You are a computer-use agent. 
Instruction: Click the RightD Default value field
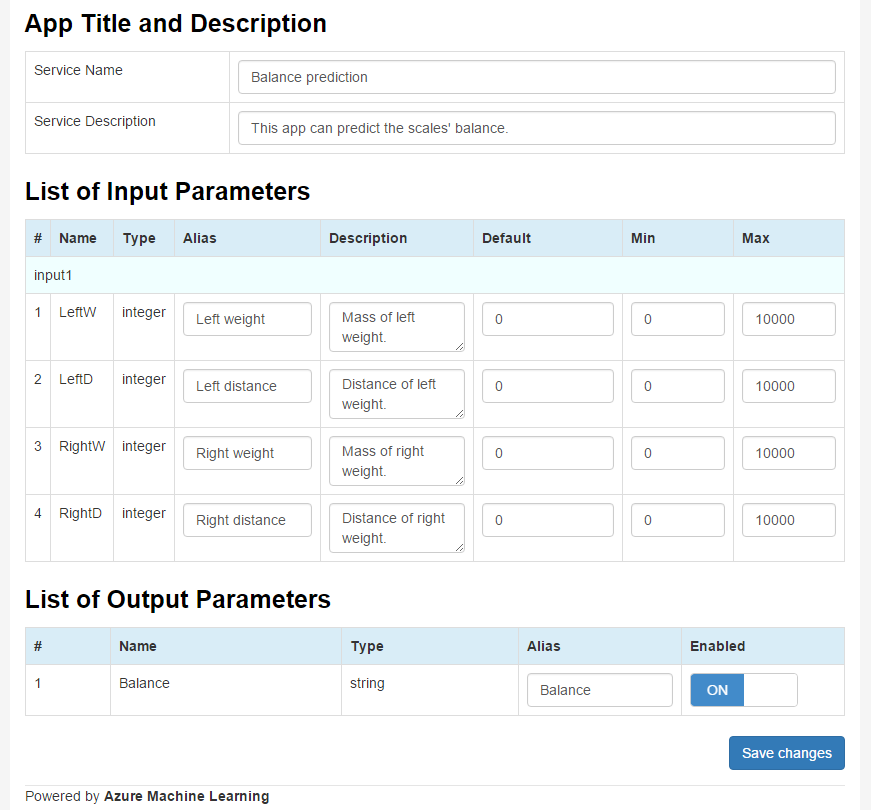coord(548,520)
